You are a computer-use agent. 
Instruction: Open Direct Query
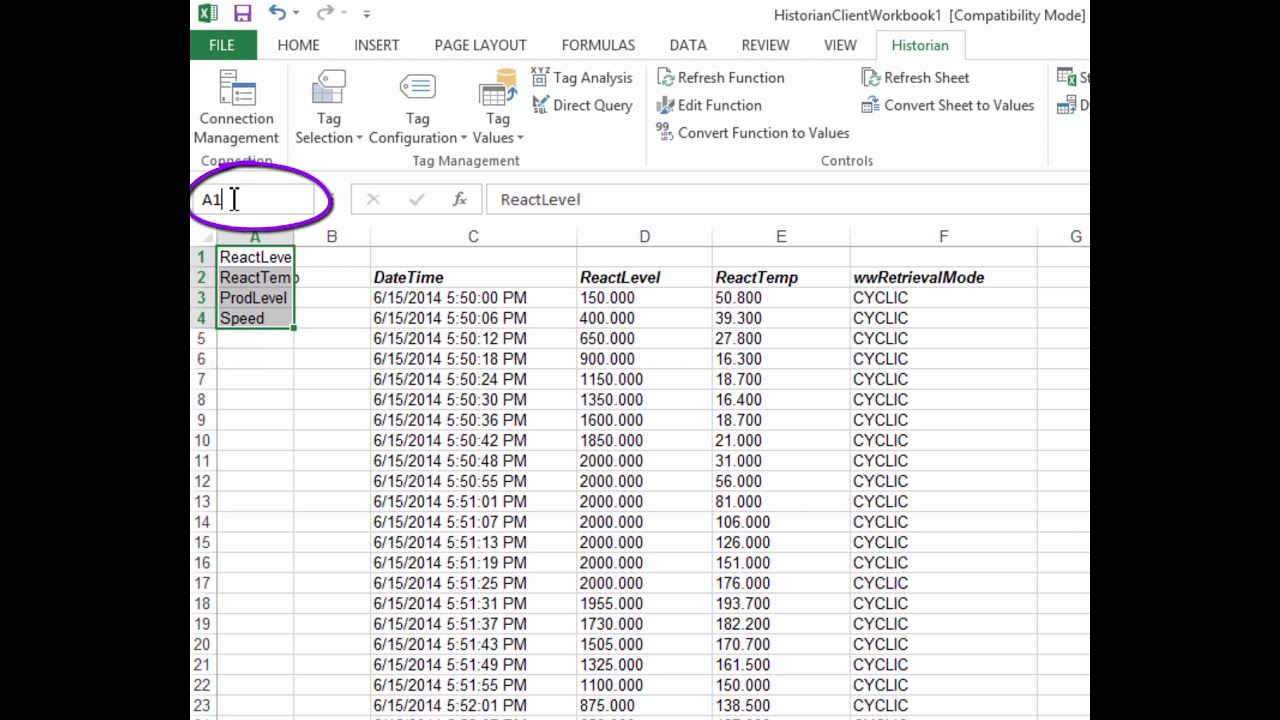click(581, 105)
